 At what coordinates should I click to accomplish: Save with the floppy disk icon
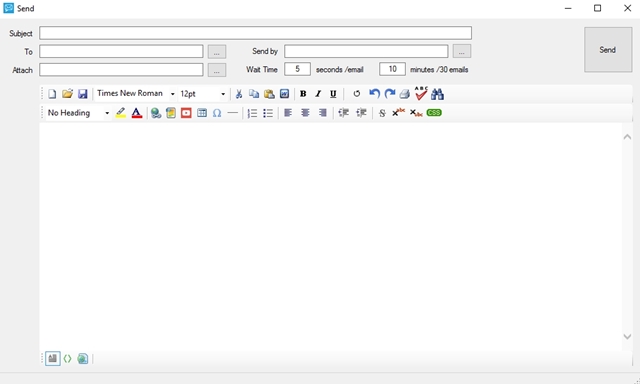tap(83, 94)
